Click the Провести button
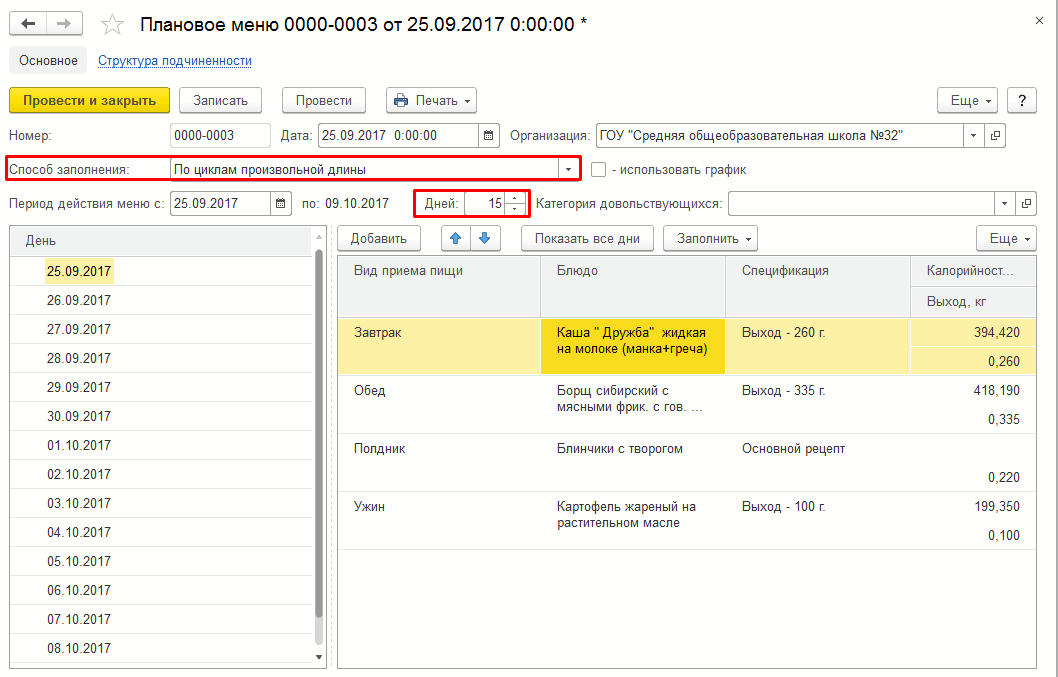 pos(324,101)
